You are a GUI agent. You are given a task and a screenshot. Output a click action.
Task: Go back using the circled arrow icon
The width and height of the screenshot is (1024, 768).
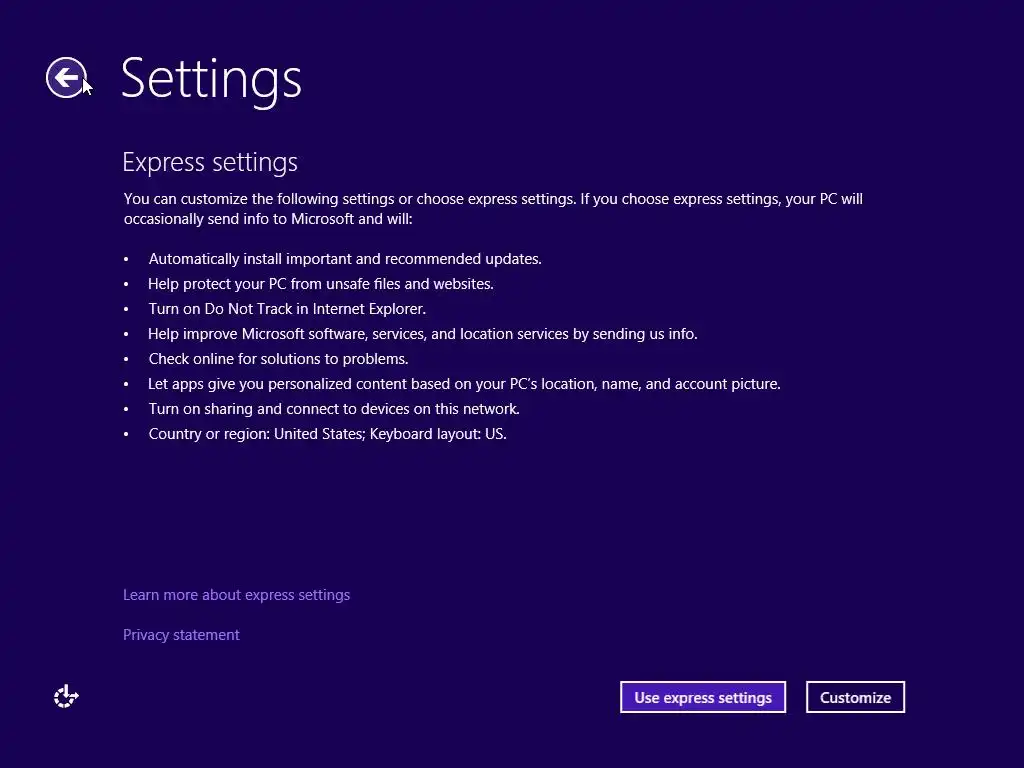point(66,78)
